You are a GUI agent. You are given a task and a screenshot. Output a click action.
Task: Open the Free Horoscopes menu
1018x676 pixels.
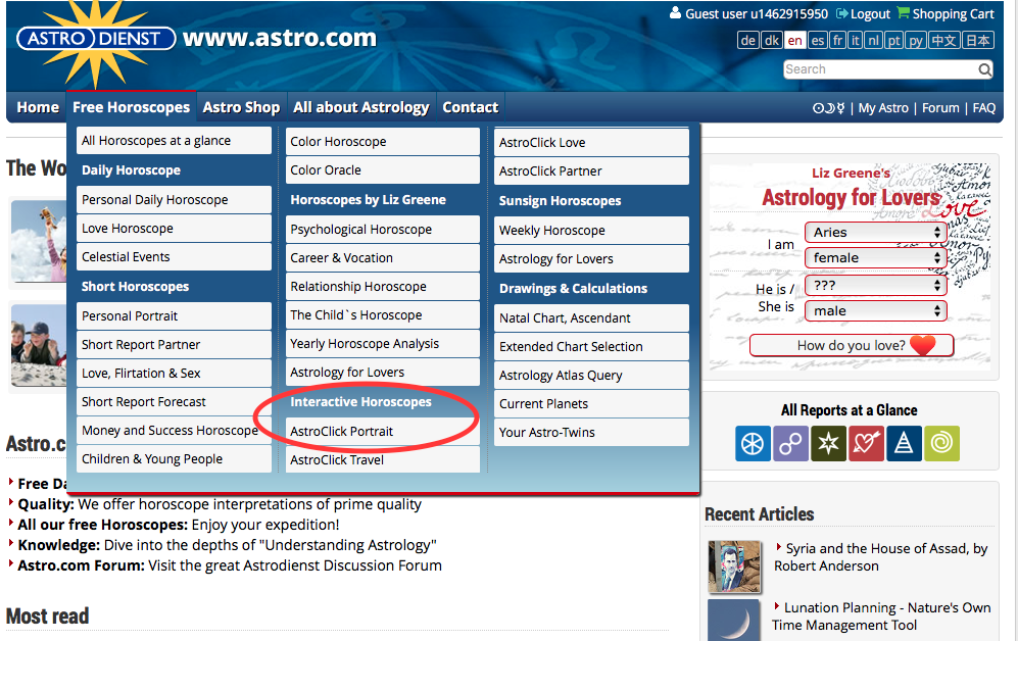click(131, 107)
